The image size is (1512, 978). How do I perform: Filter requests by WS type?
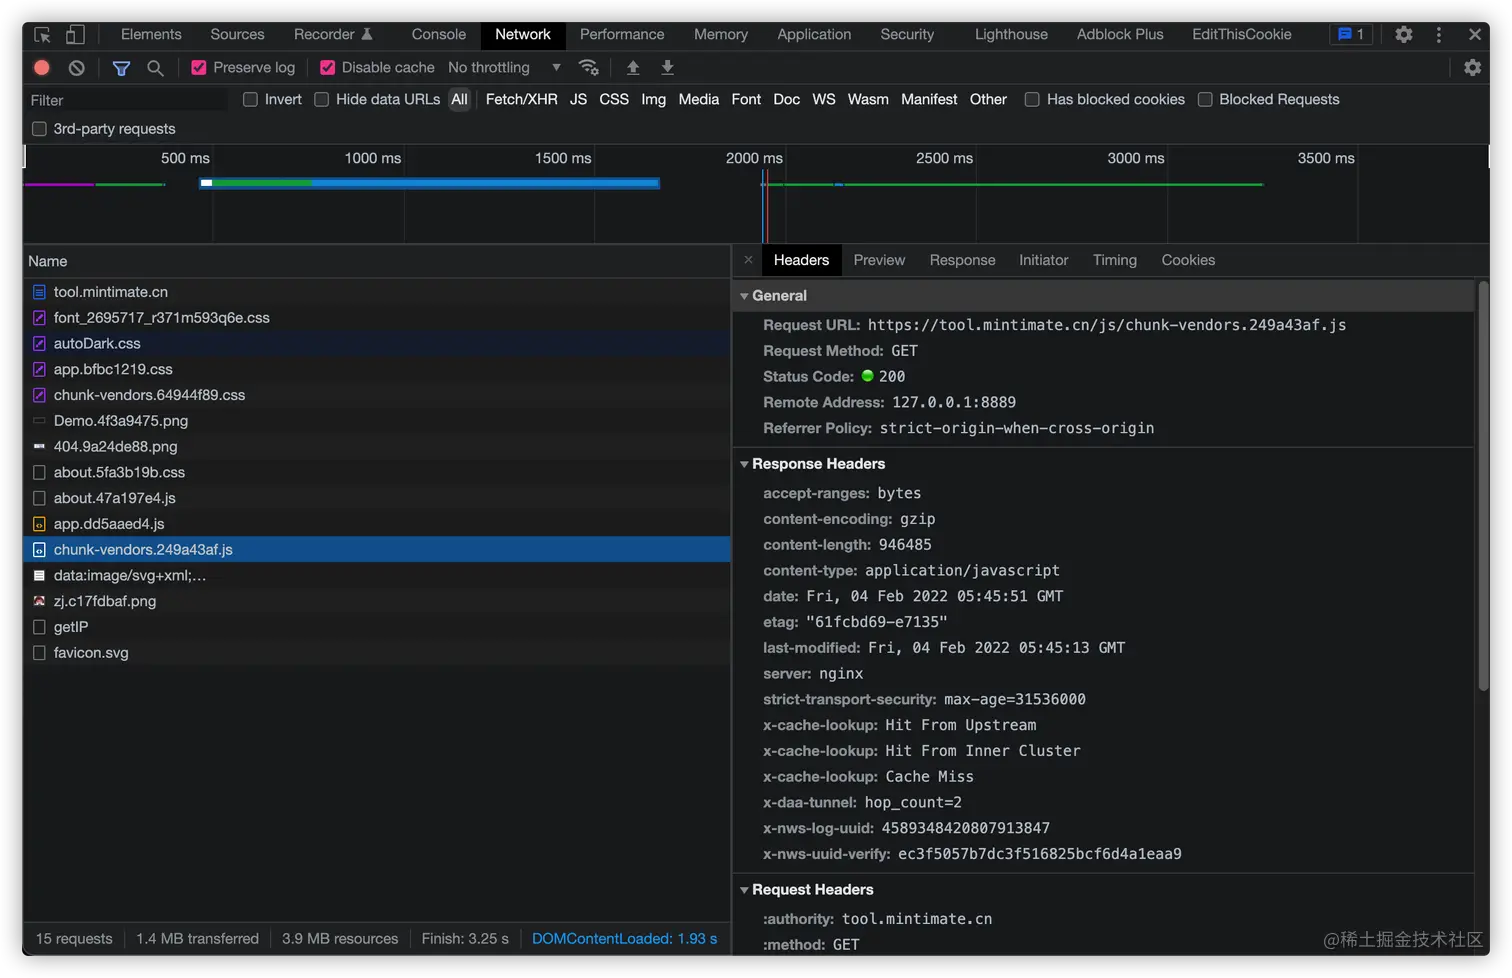point(824,100)
